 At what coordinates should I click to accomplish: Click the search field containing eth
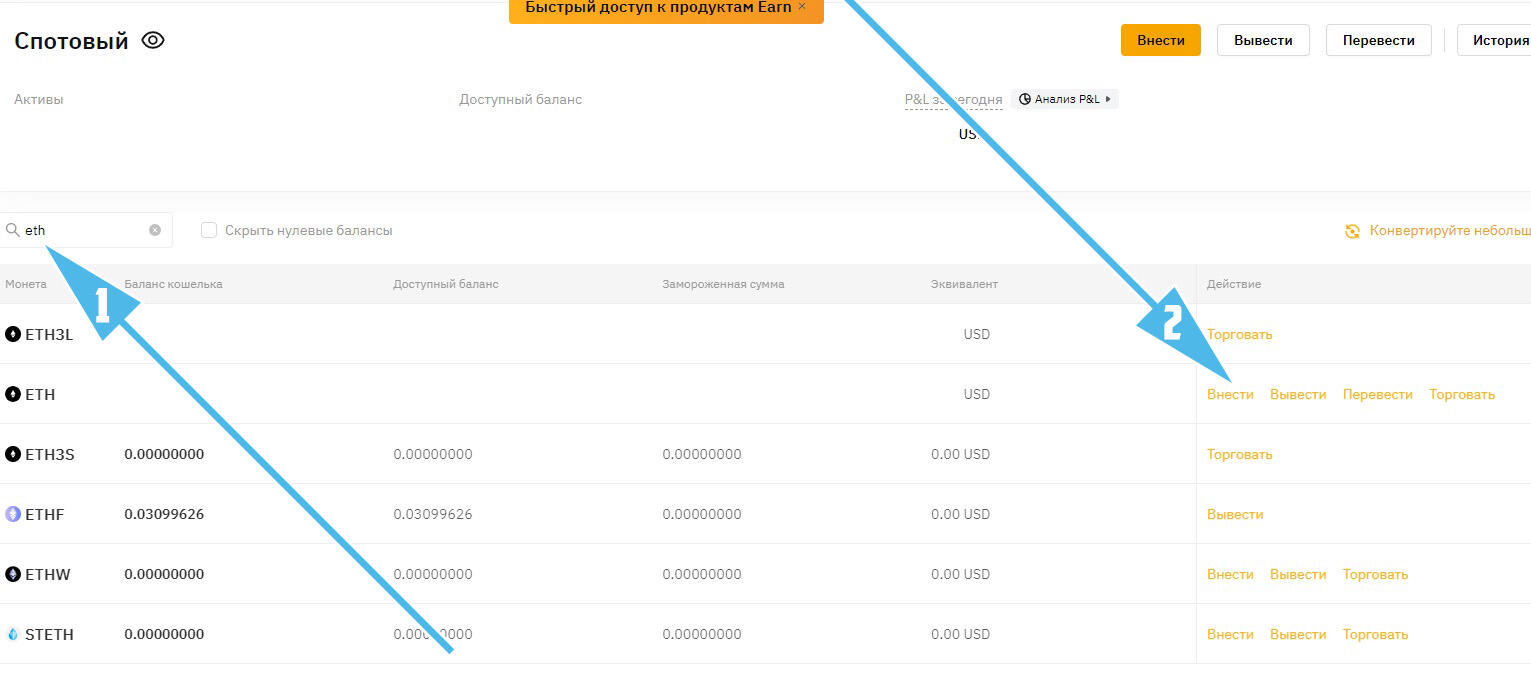tap(86, 230)
